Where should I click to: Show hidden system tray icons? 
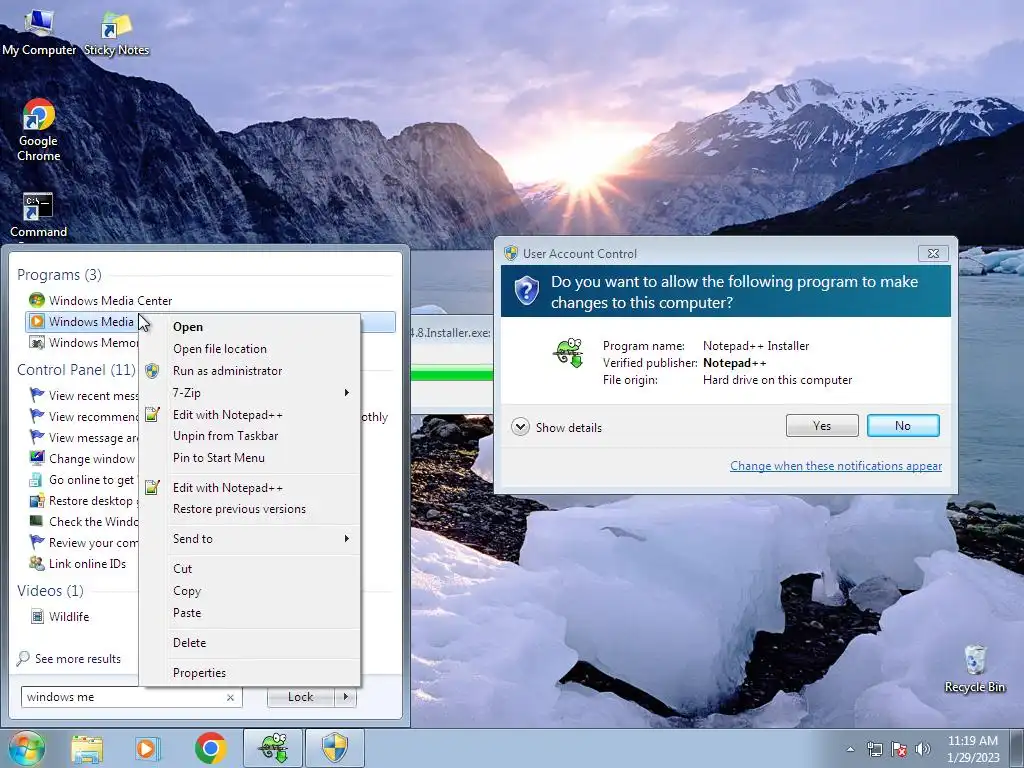tap(850, 749)
